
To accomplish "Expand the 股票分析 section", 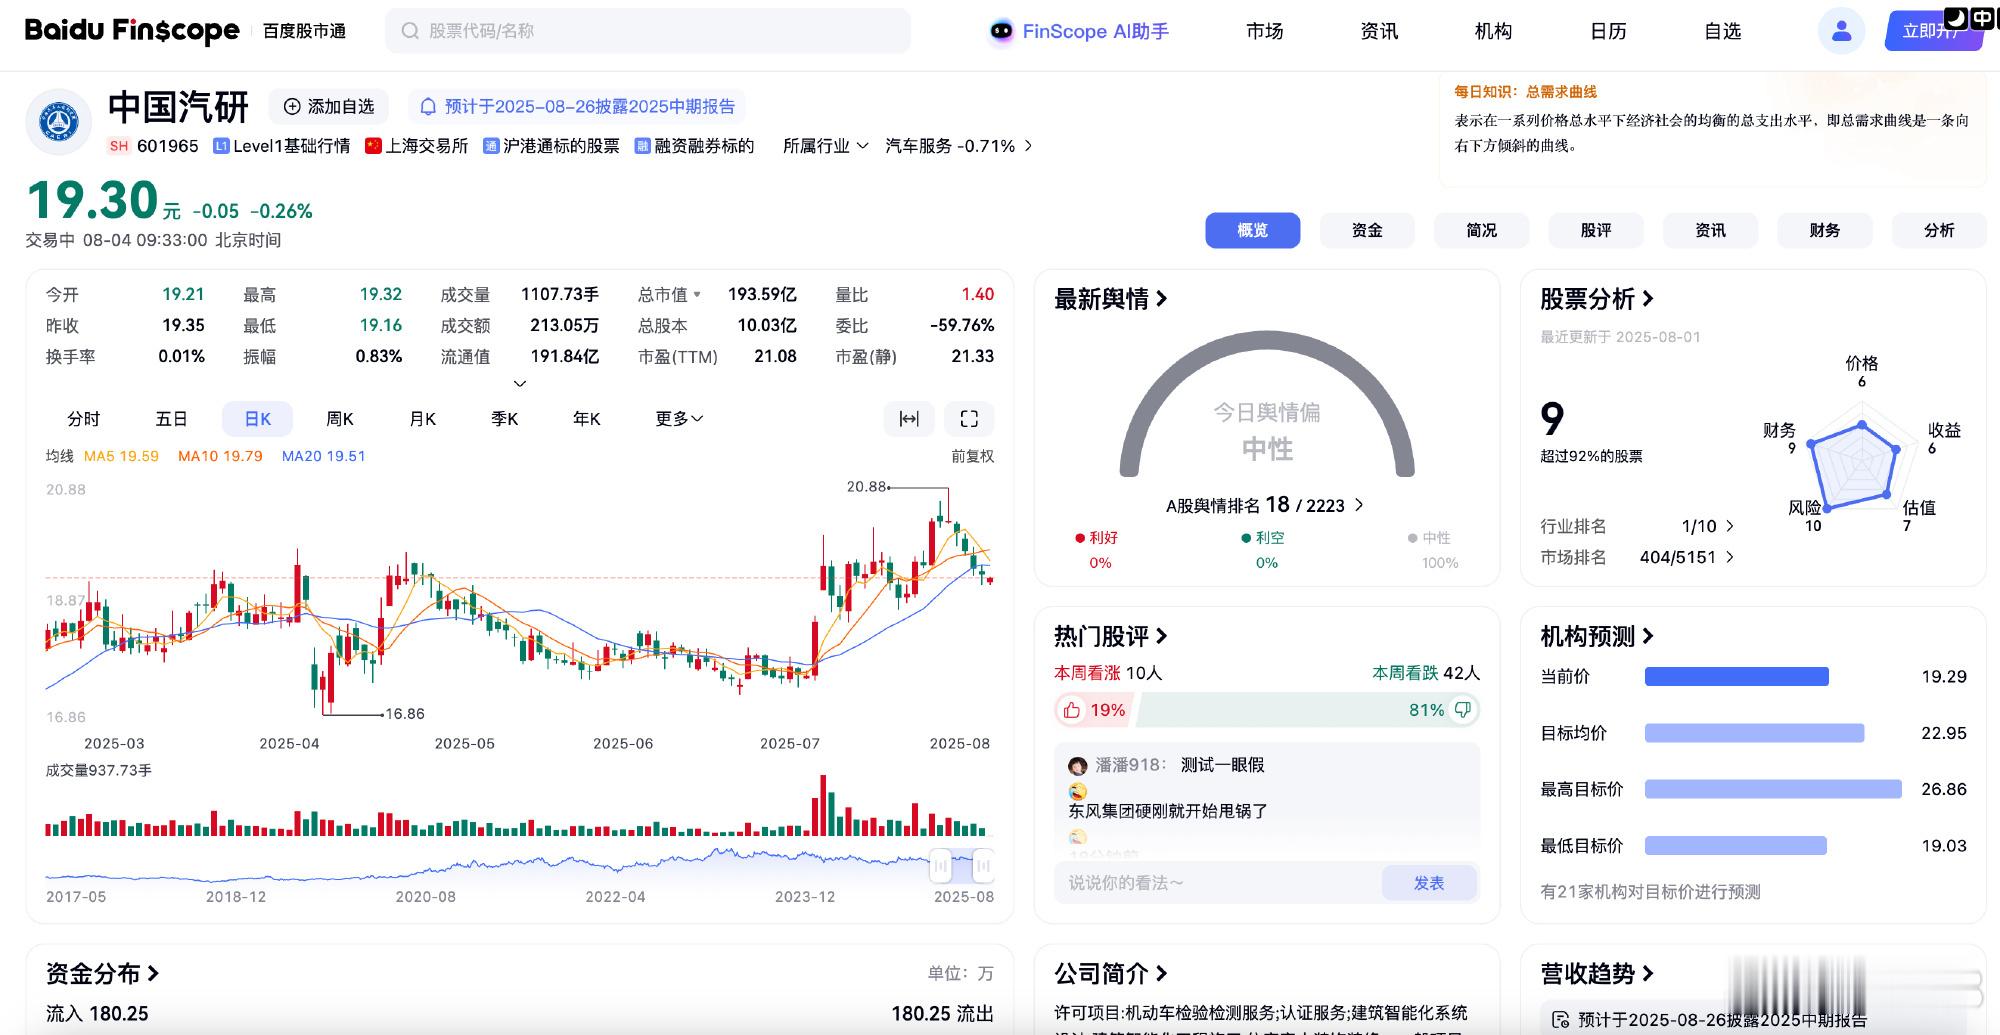I will [1597, 299].
